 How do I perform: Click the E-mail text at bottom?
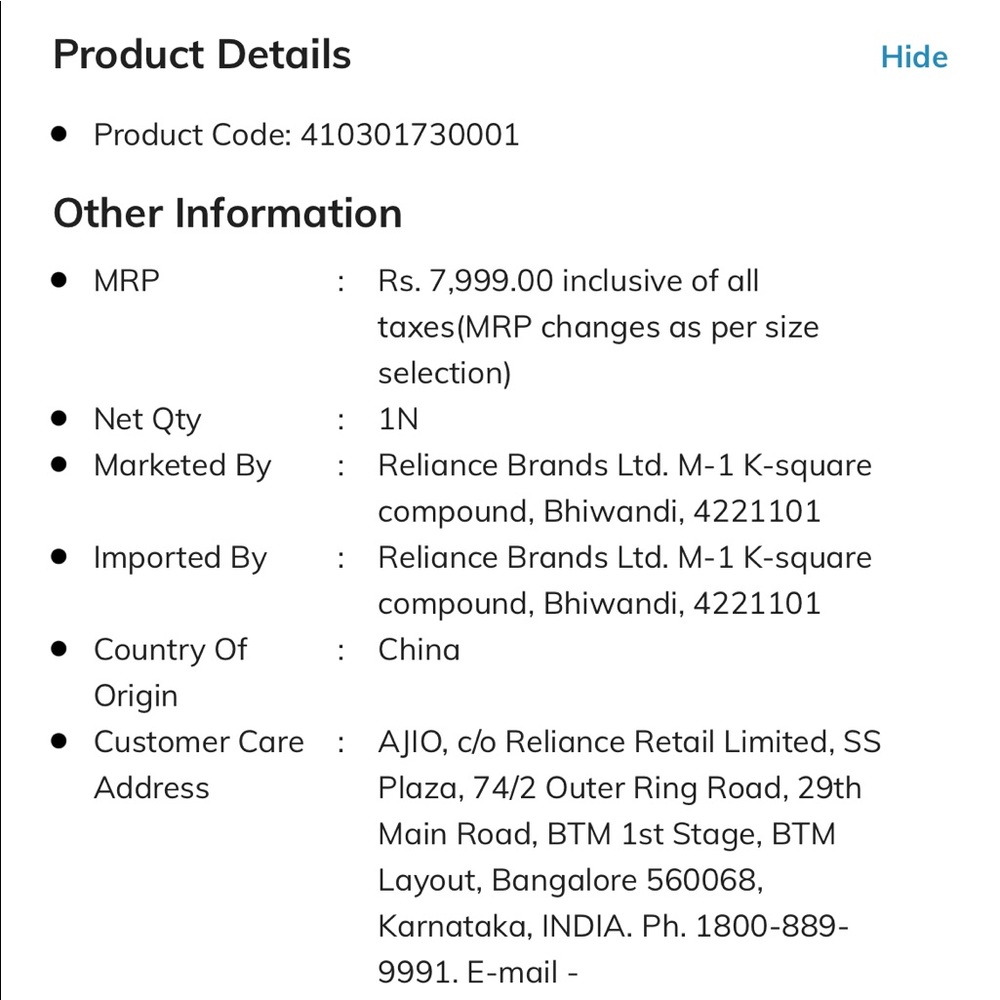tap(522, 973)
